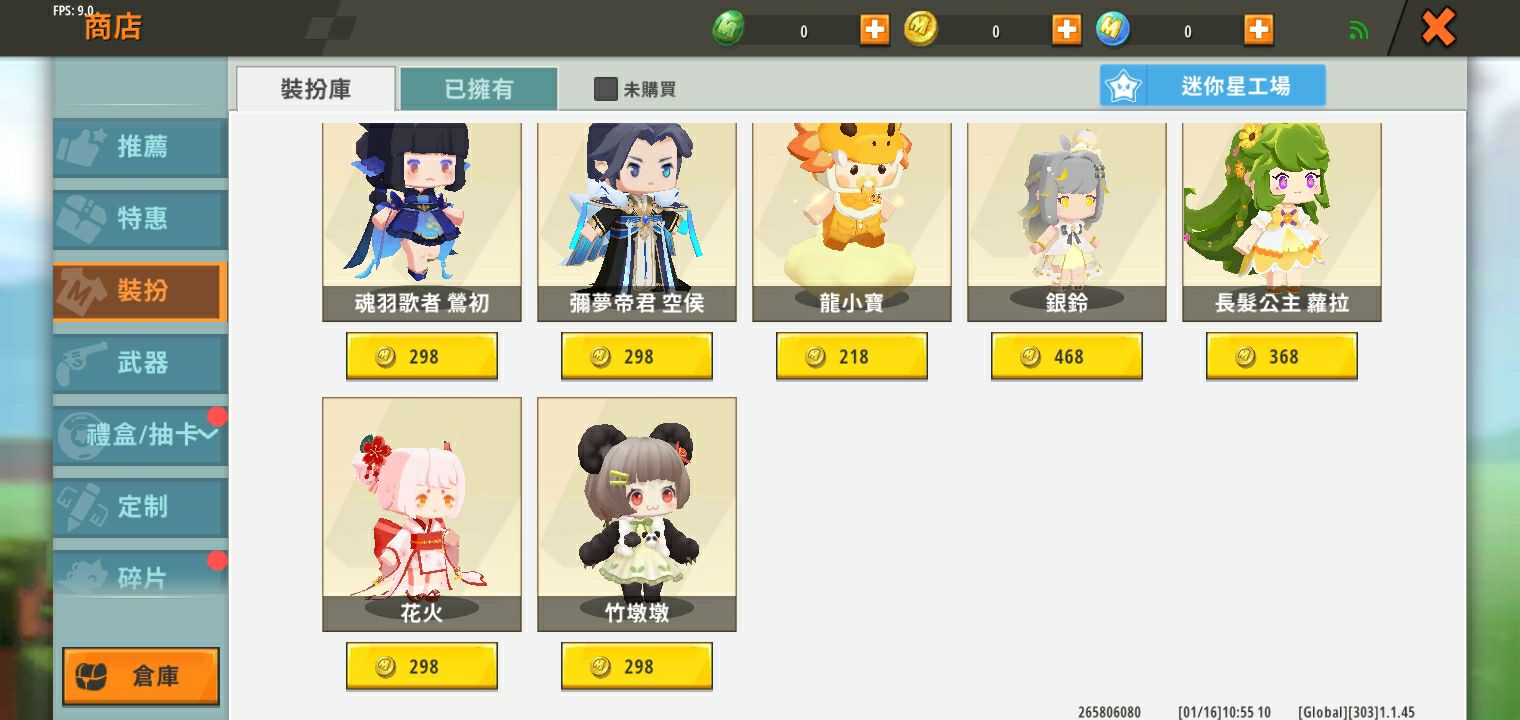
Task: Buy 長髮公主 蘿拉 for 368 coins
Action: coord(1282,357)
